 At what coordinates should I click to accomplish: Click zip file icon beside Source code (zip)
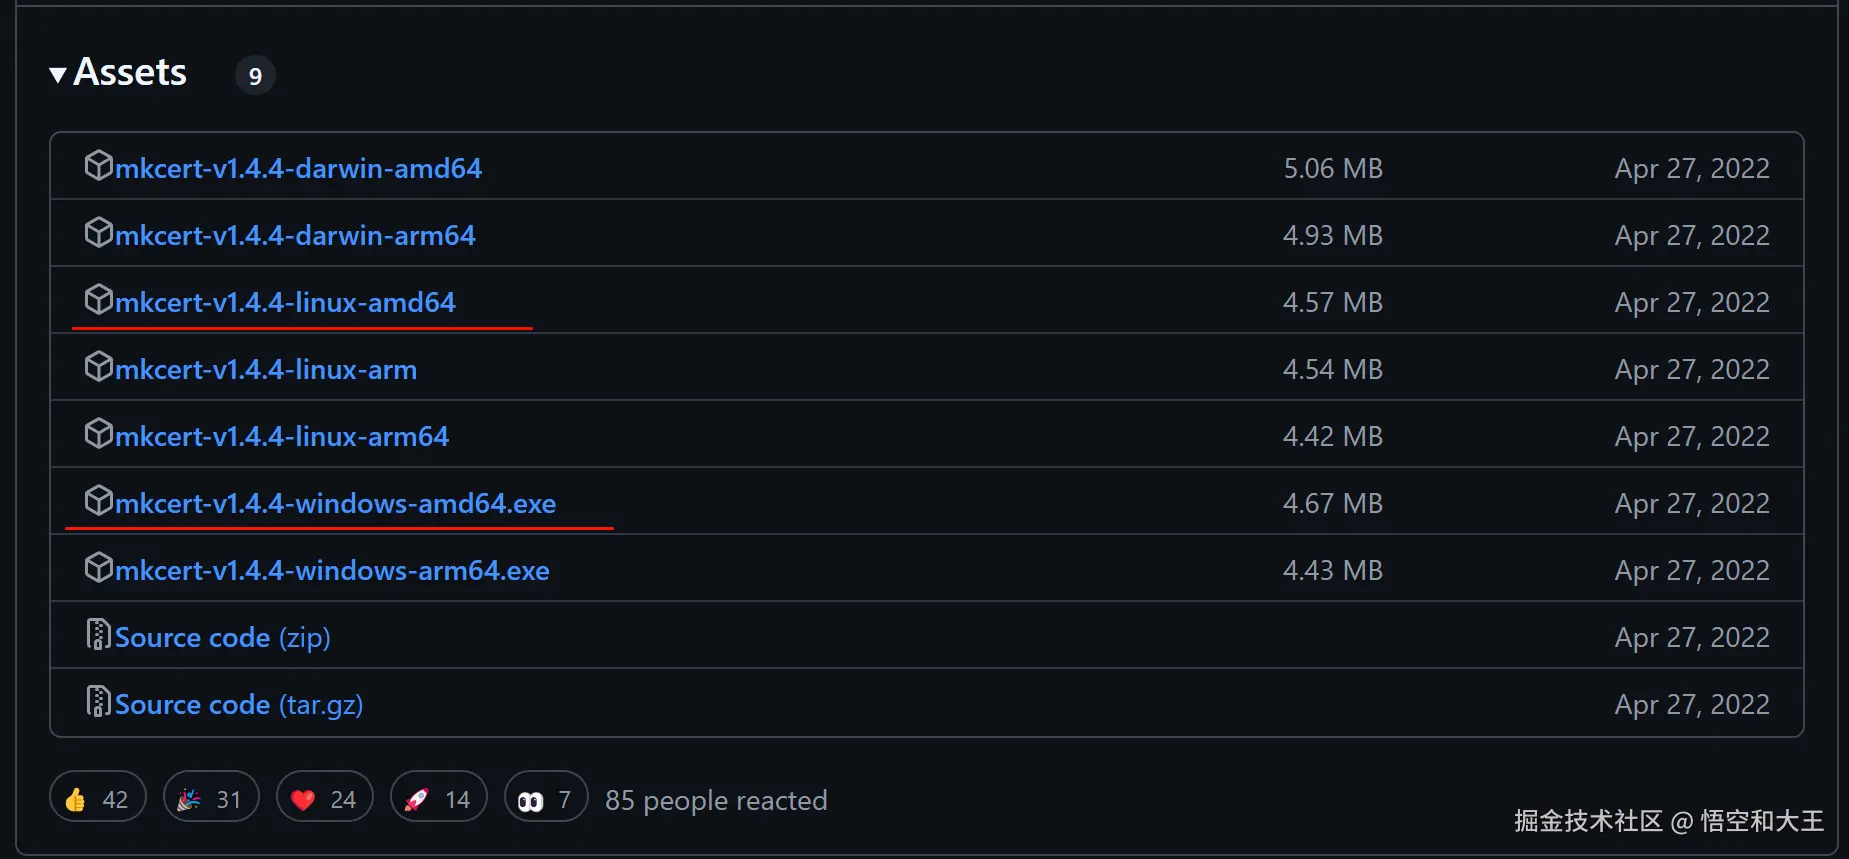pyautogui.click(x=98, y=634)
